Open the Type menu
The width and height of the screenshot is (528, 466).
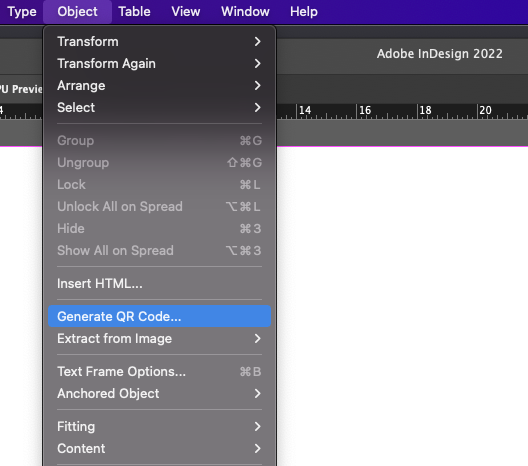pyautogui.click(x=22, y=12)
